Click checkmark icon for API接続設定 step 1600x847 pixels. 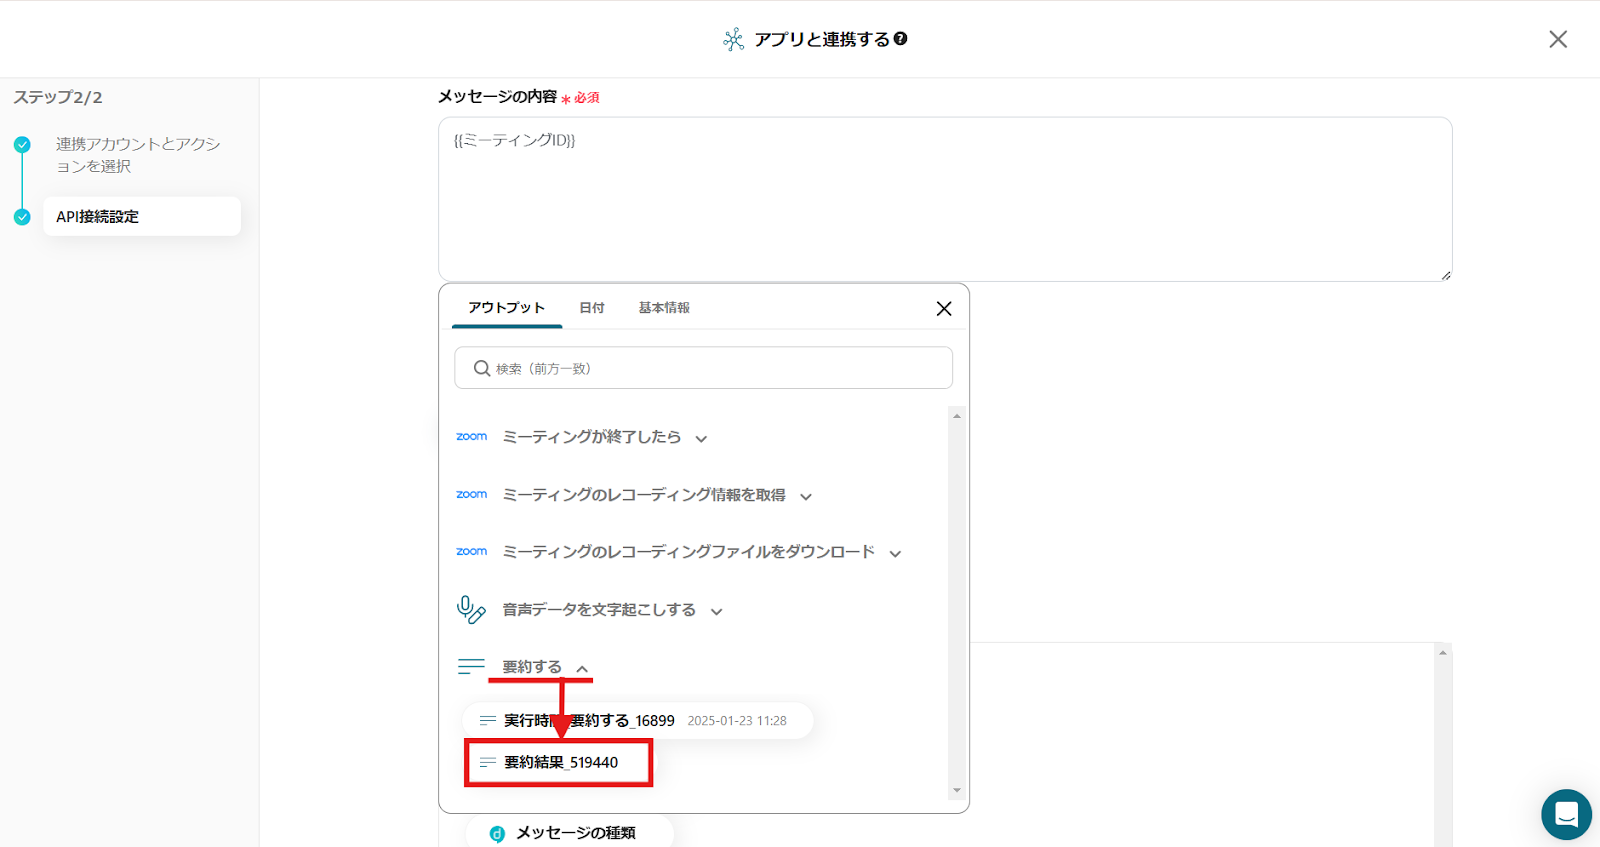coord(22,217)
